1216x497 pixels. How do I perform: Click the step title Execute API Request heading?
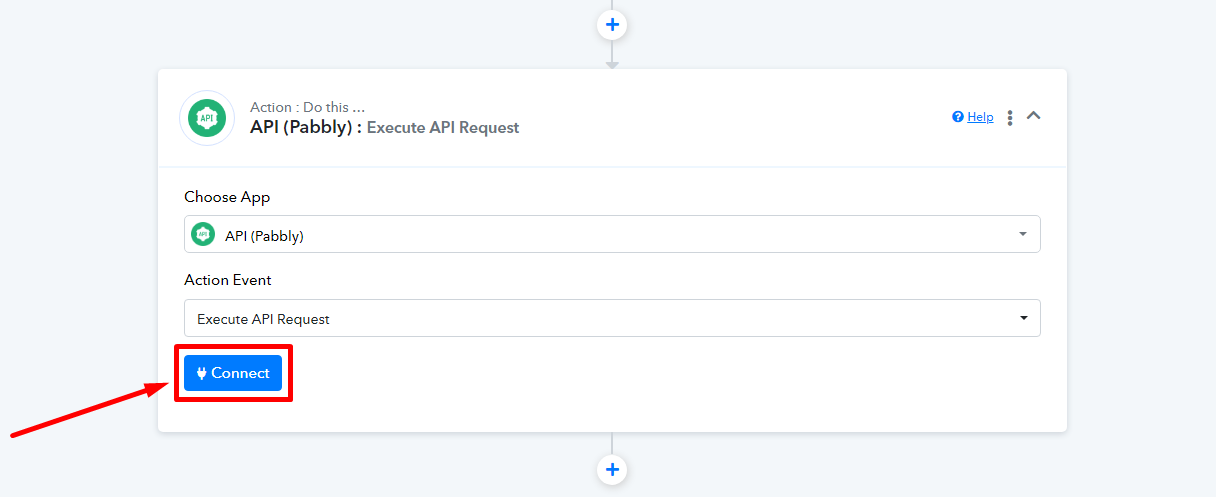coord(443,127)
